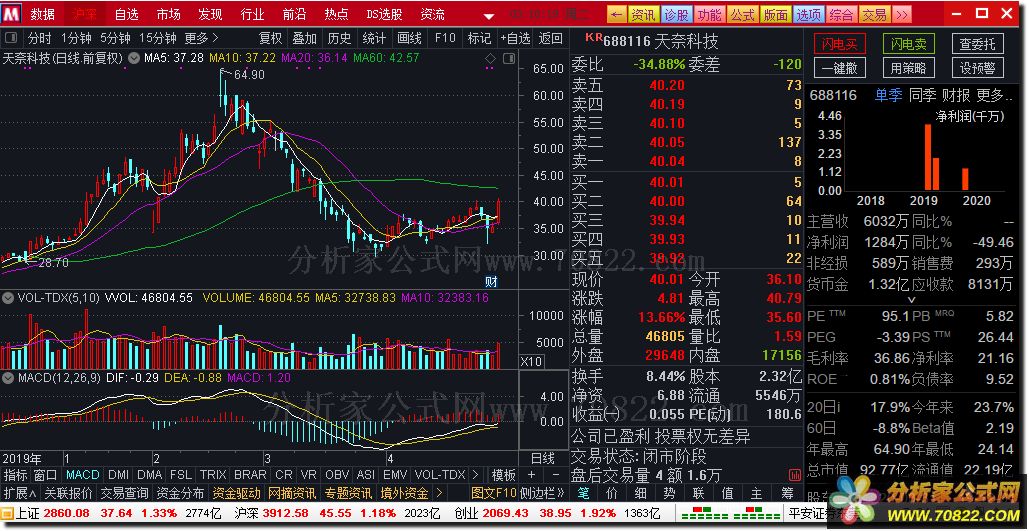The width and height of the screenshot is (1029, 531).
Task: Select the TRIX indicator tab
Action: coord(213,475)
